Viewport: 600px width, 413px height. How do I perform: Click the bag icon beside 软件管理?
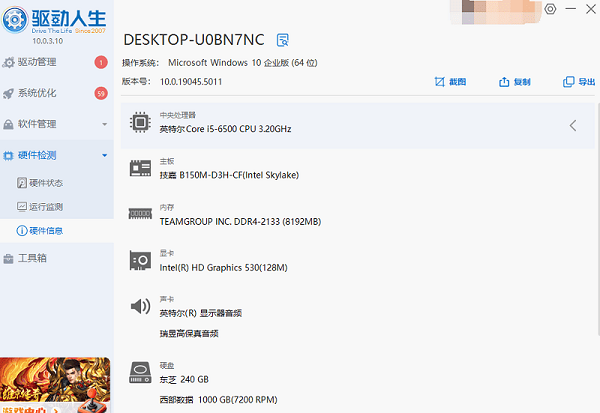click(x=8, y=124)
